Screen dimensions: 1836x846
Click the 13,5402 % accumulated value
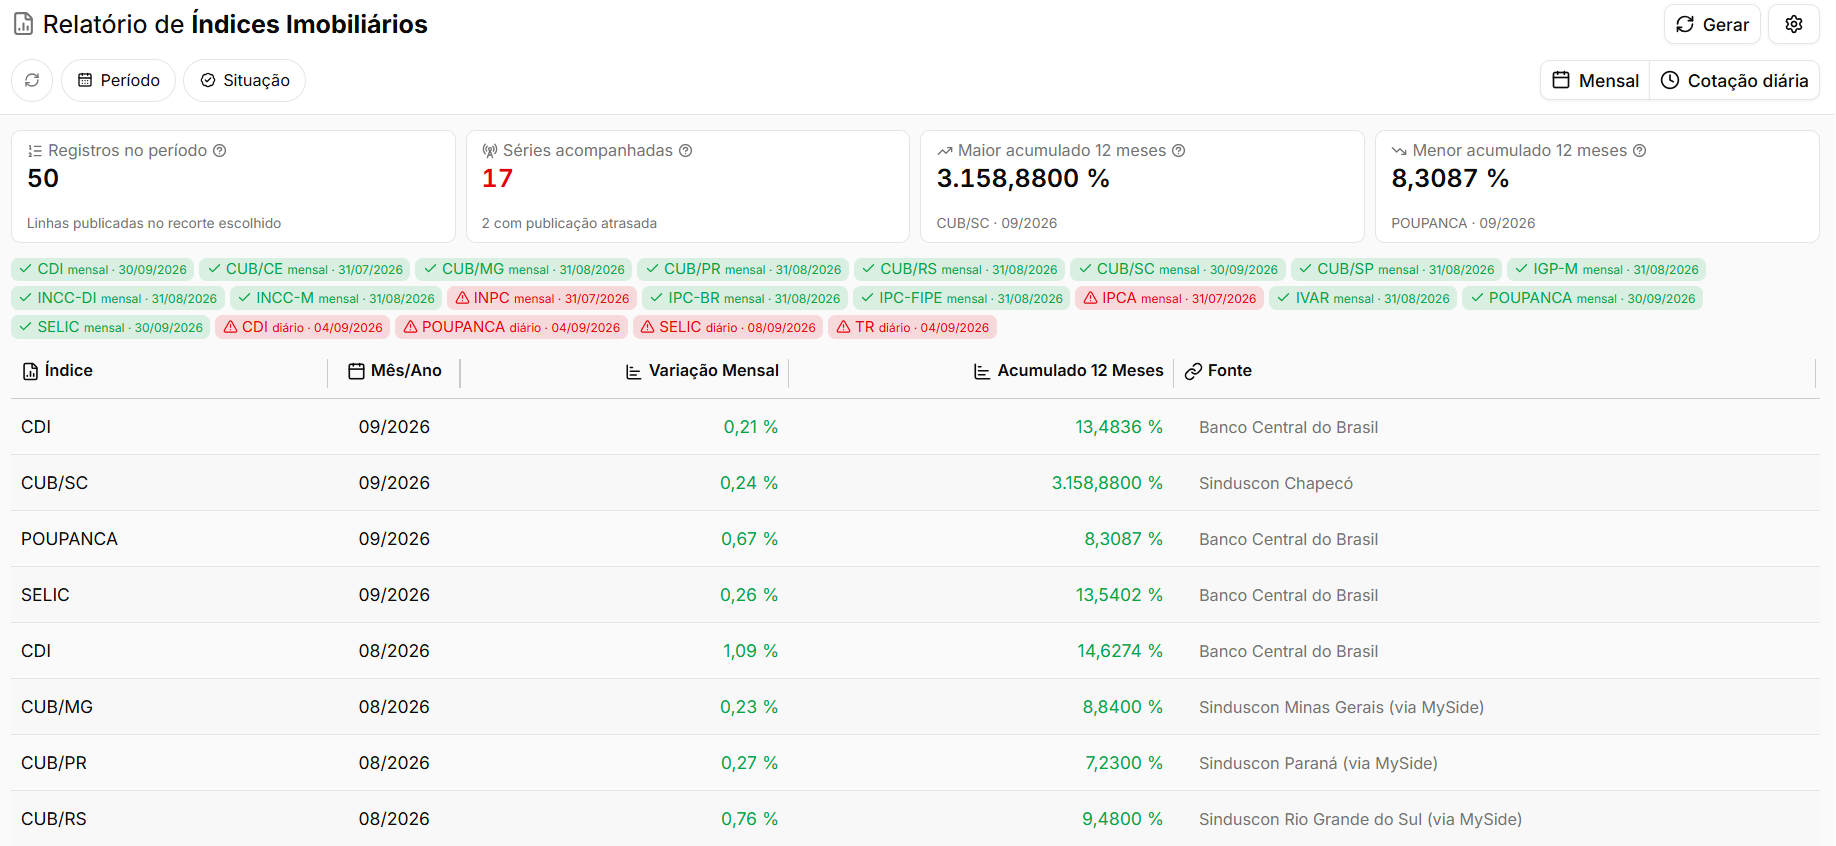[x=1119, y=595]
